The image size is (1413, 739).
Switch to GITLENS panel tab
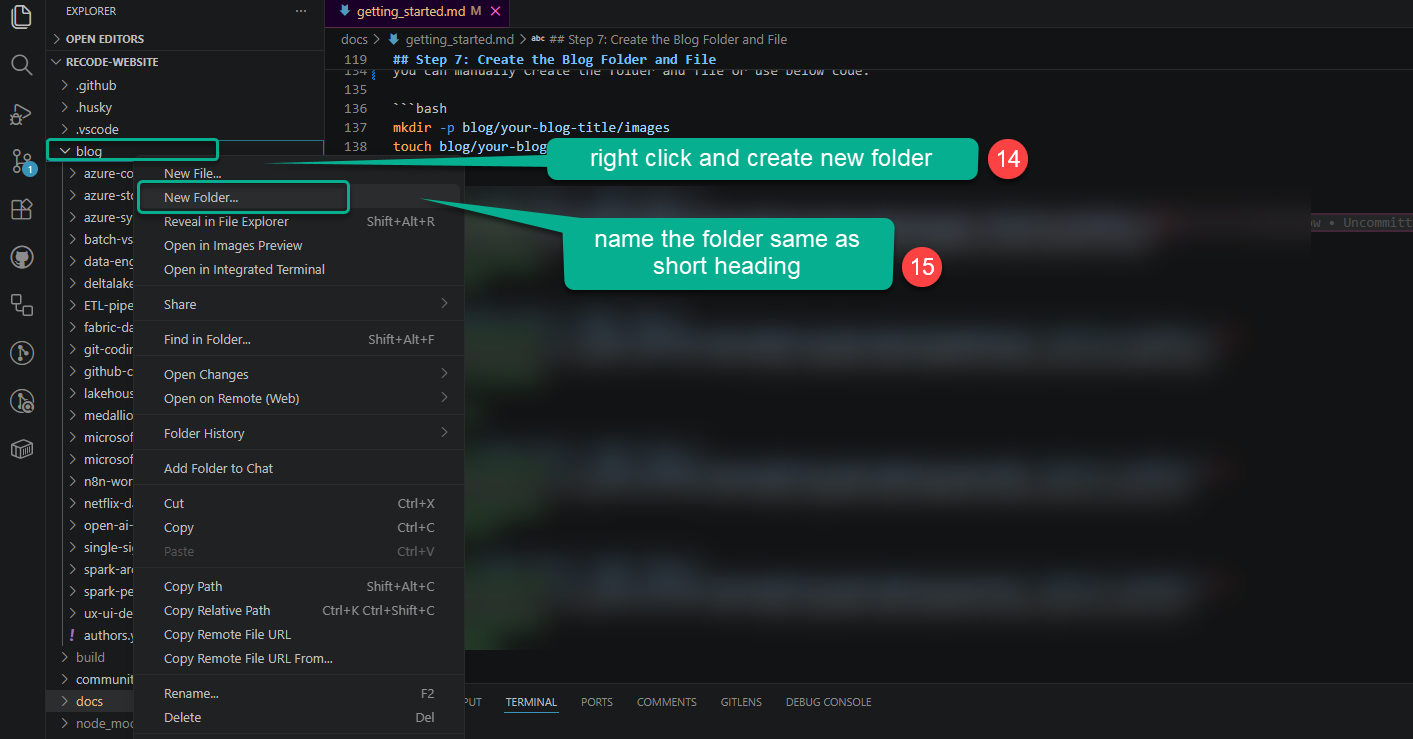click(741, 702)
